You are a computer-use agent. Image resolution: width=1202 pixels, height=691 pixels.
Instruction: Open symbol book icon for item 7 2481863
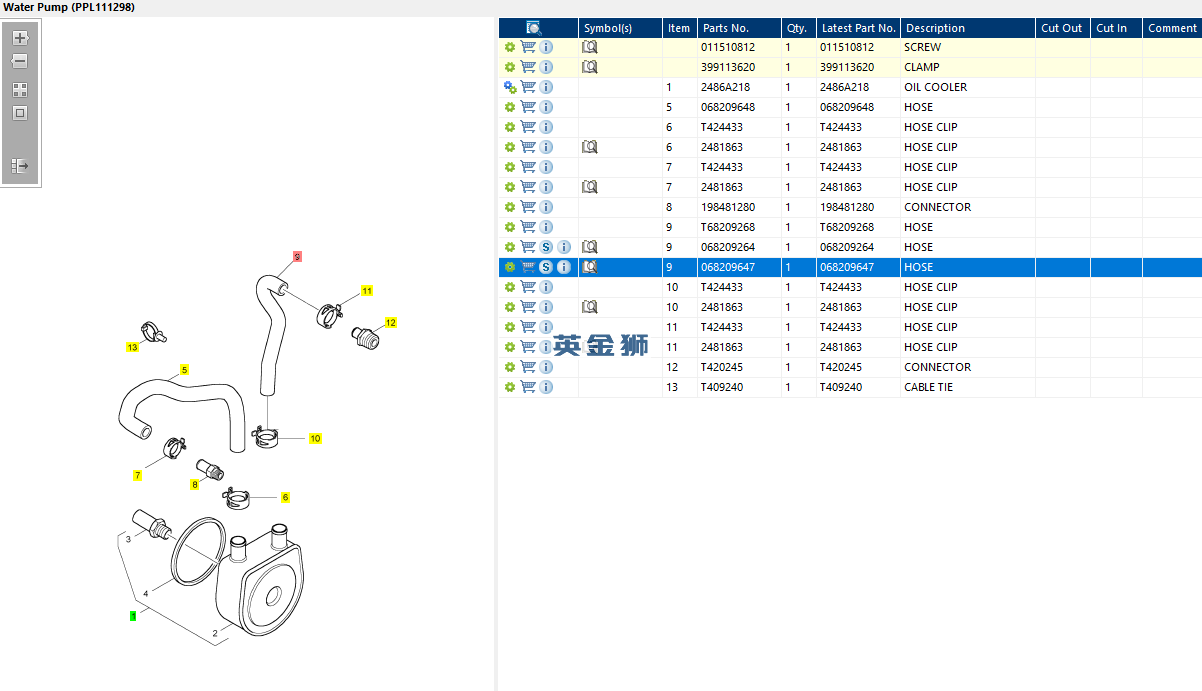click(590, 187)
